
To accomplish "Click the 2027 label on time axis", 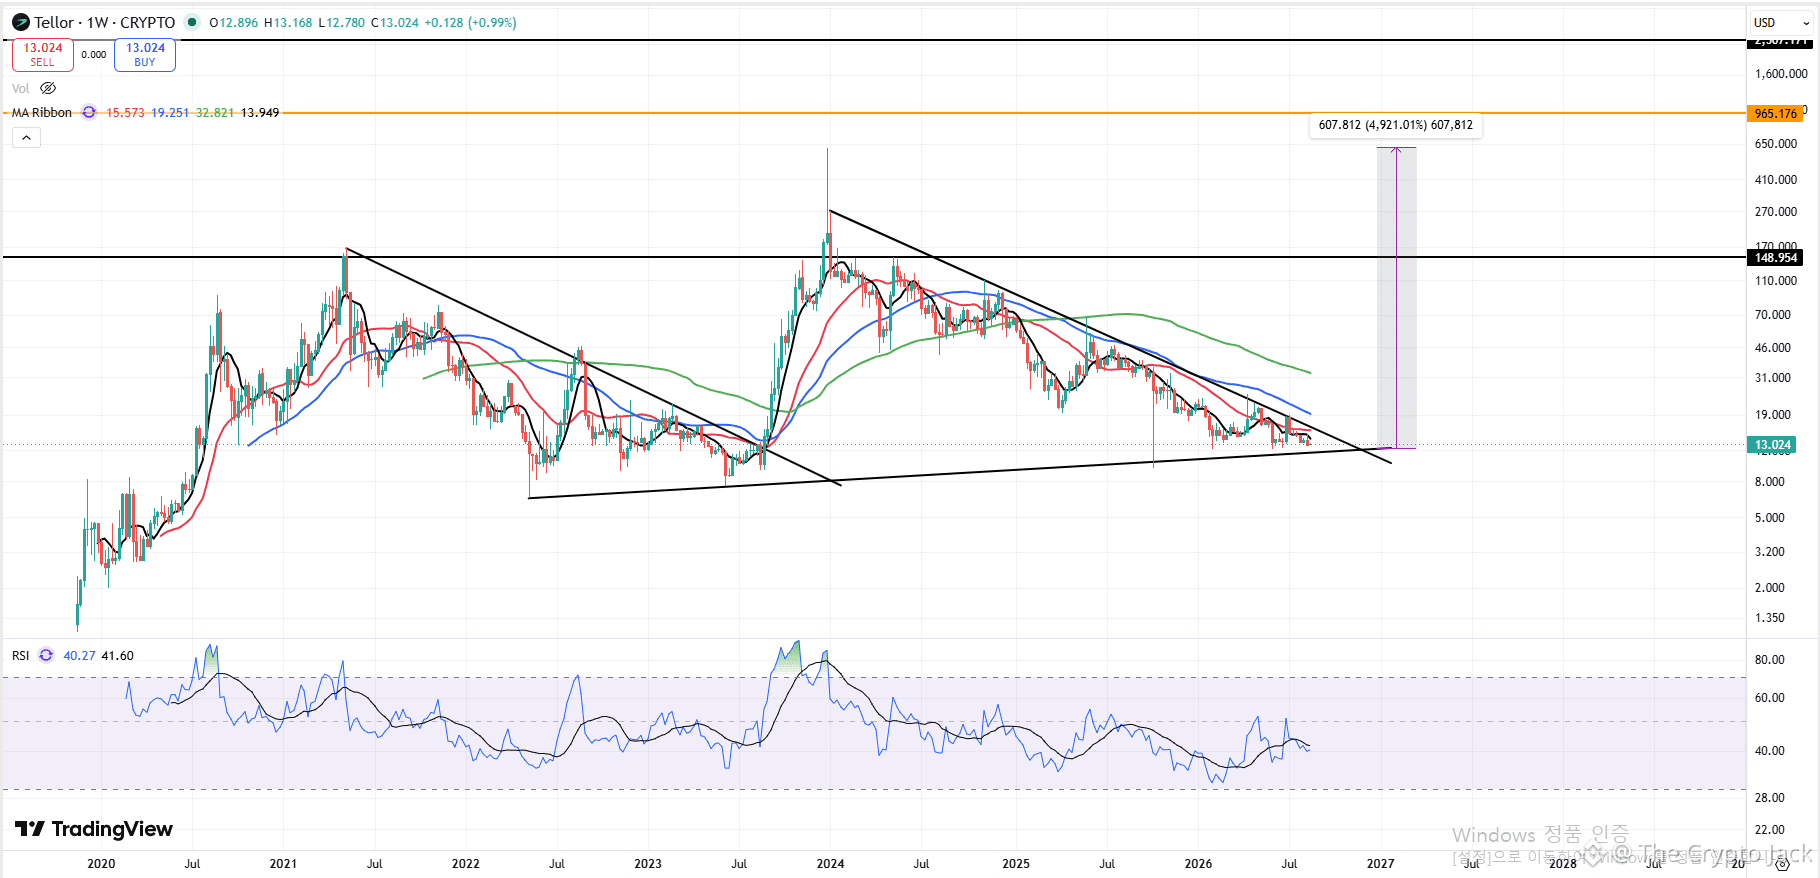I will (x=1380, y=863).
